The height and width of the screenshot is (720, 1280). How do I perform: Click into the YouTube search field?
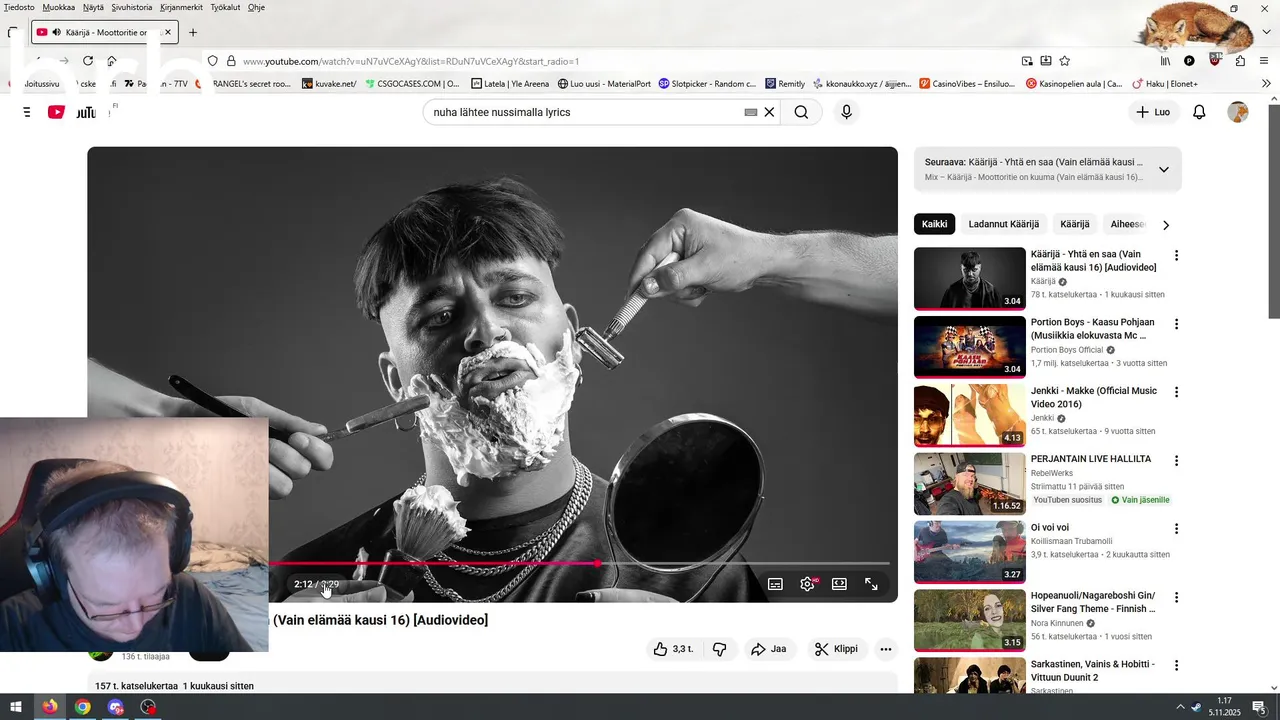(x=585, y=112)
